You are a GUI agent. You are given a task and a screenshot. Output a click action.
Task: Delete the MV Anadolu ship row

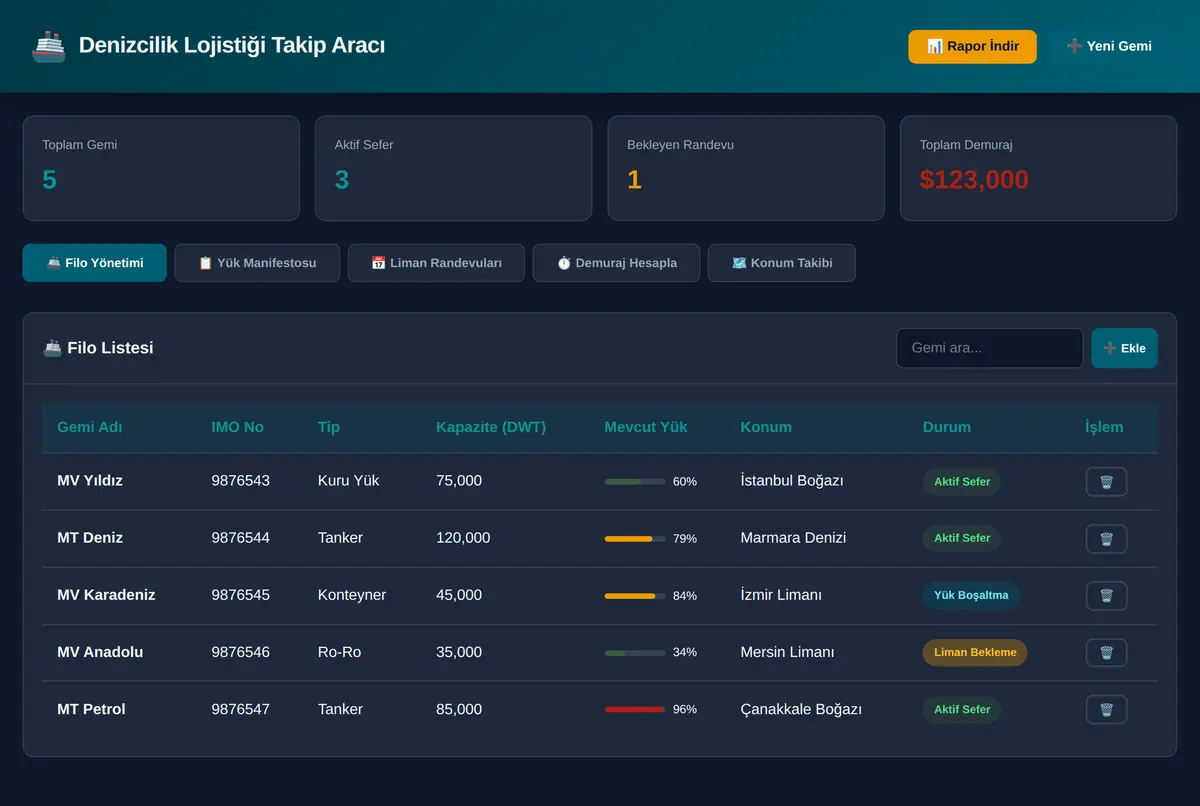point(1106,652)
